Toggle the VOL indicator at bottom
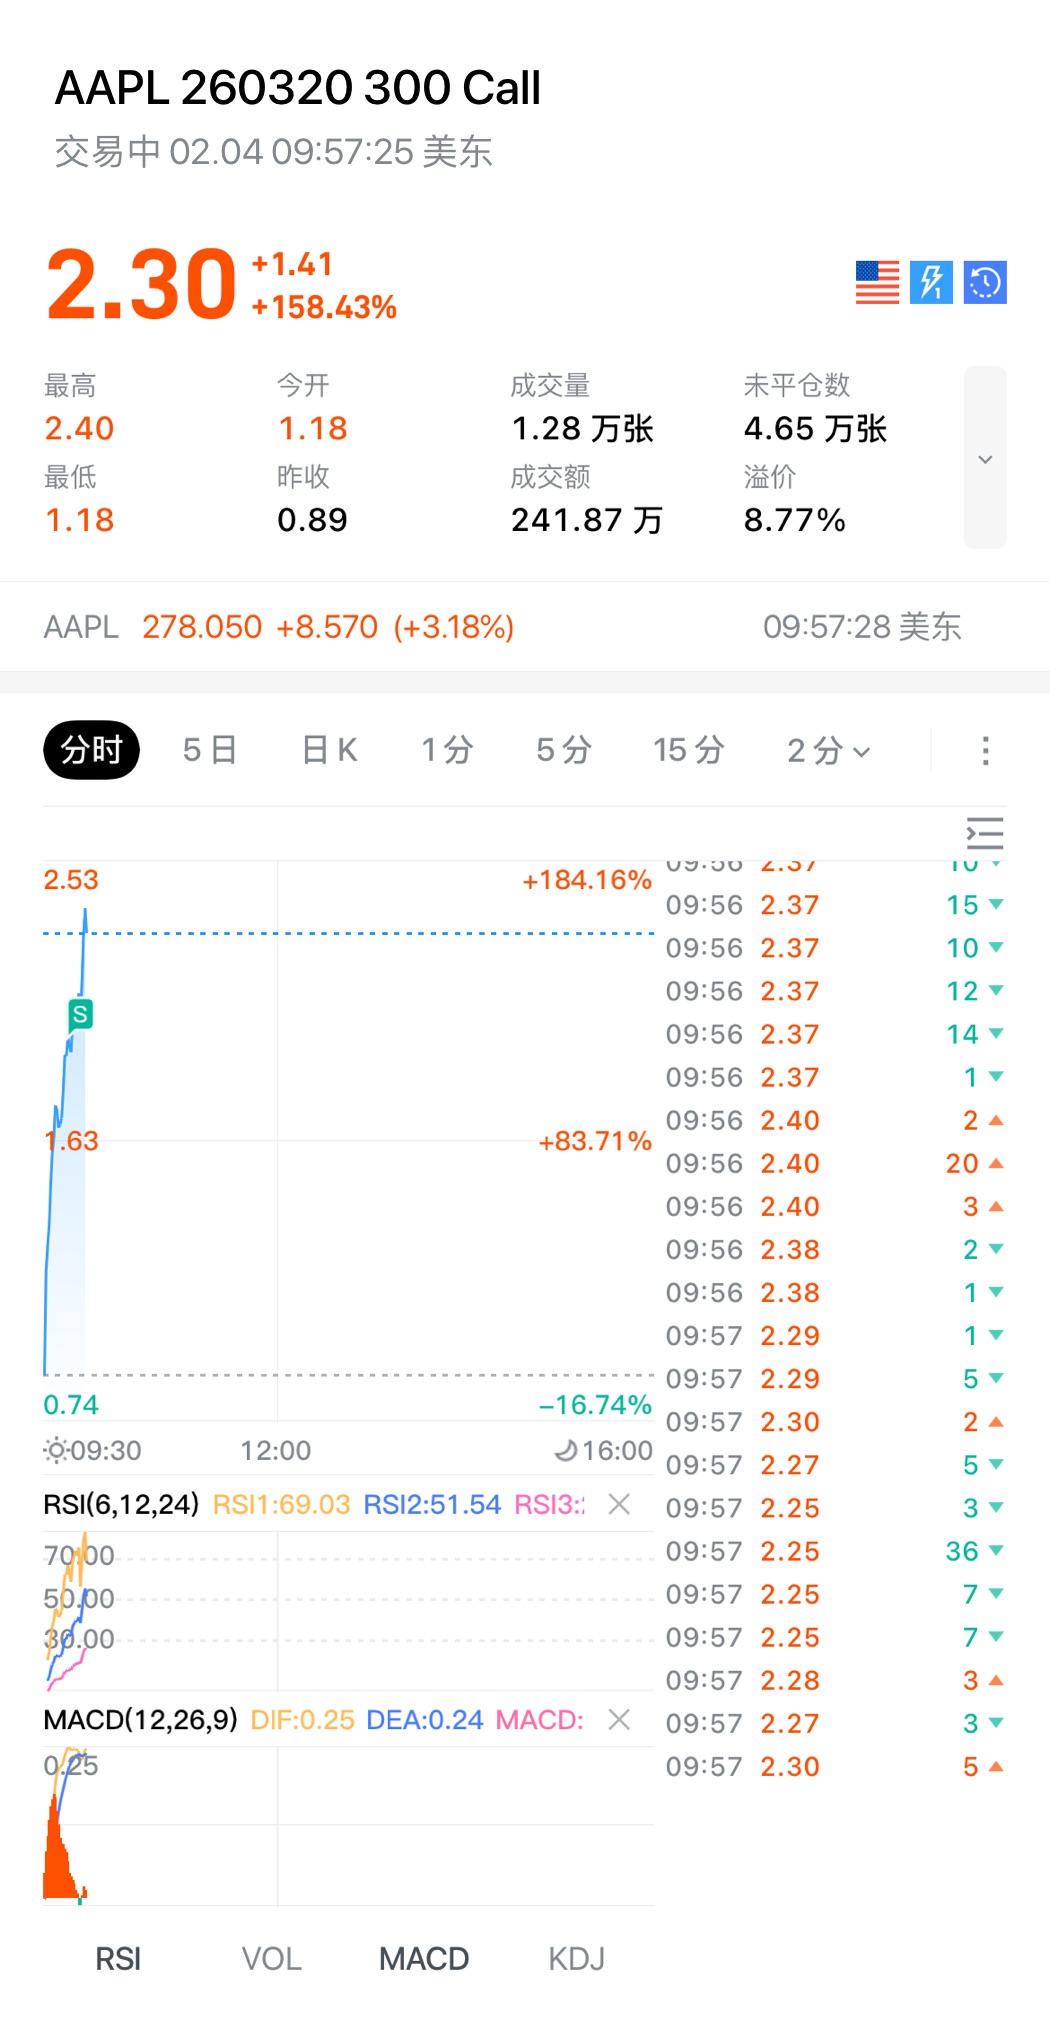Screen dimensions: 1050x2021 (271, 1958)
